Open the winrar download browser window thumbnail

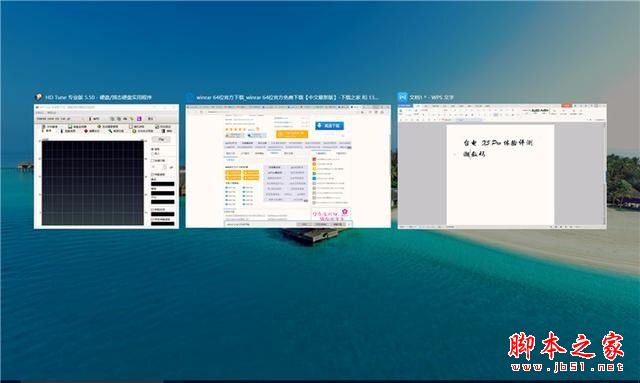pyautogui.click(x=288, y=166)
